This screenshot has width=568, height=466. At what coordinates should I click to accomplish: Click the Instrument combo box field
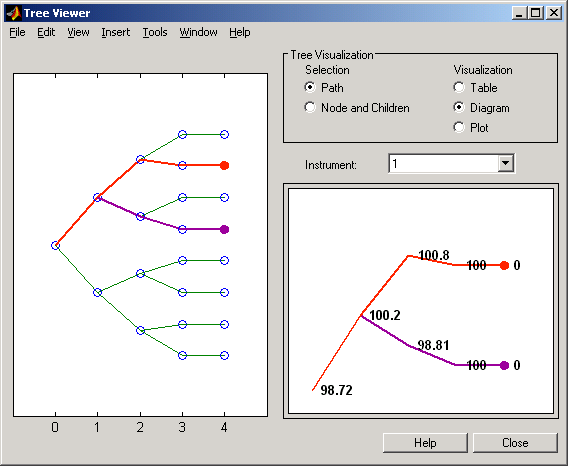pyautogui.click(x=451, y=164)
